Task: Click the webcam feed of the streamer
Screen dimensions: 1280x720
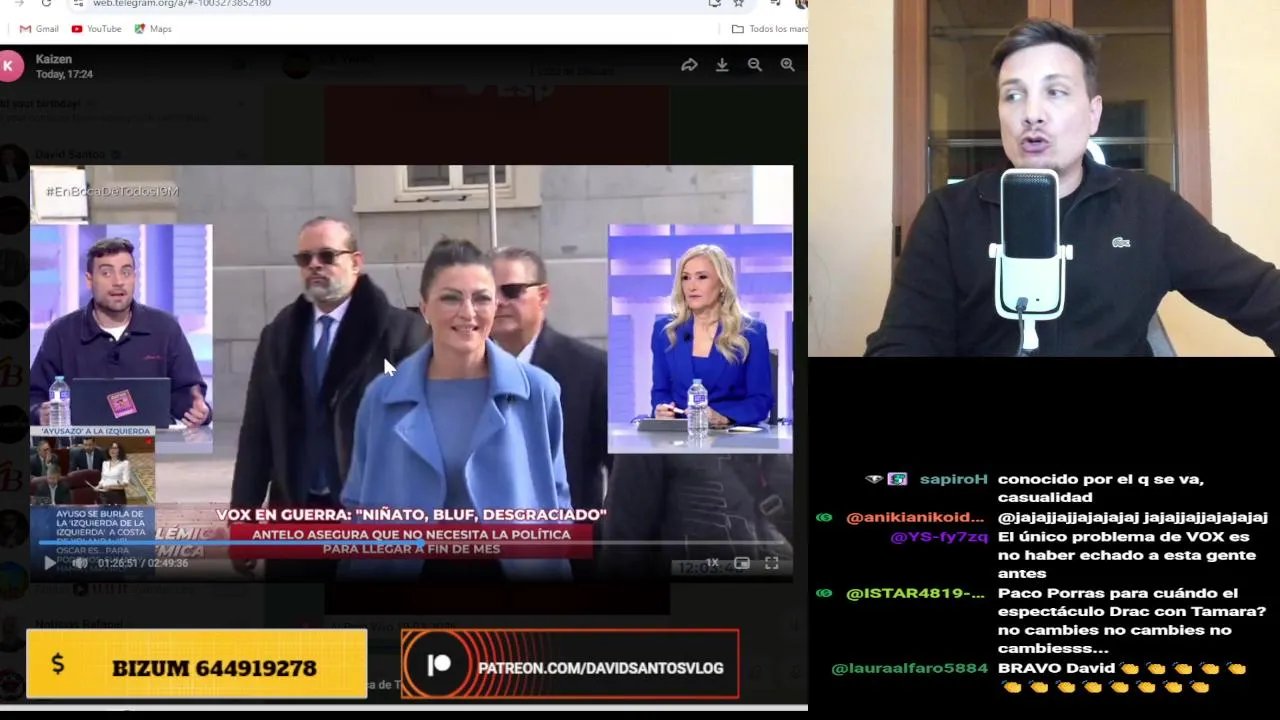Action: click(1044, 178)
